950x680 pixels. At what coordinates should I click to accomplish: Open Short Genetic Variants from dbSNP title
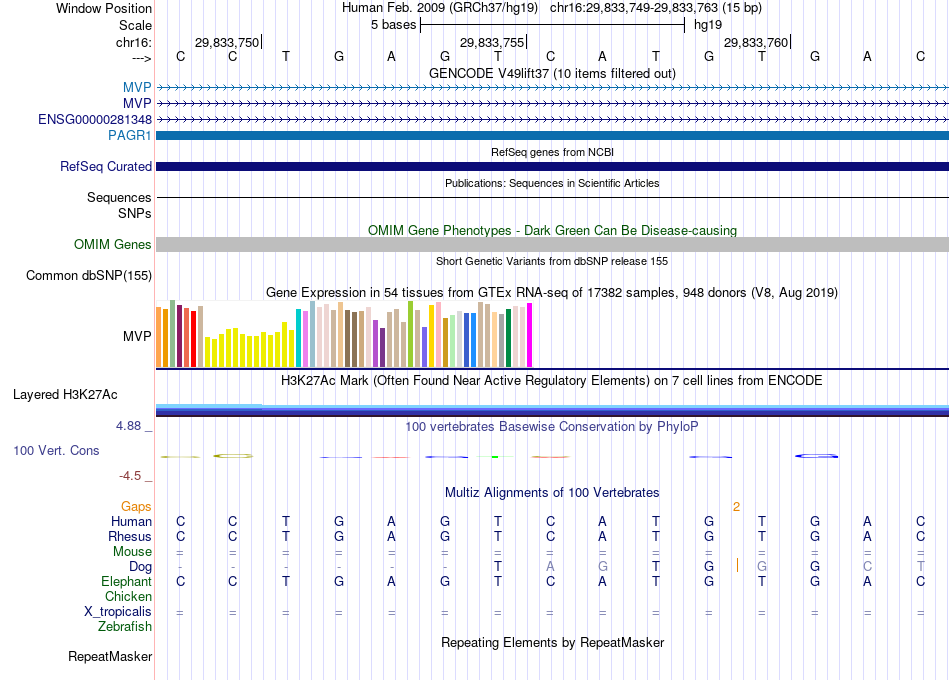coord(552,261)
